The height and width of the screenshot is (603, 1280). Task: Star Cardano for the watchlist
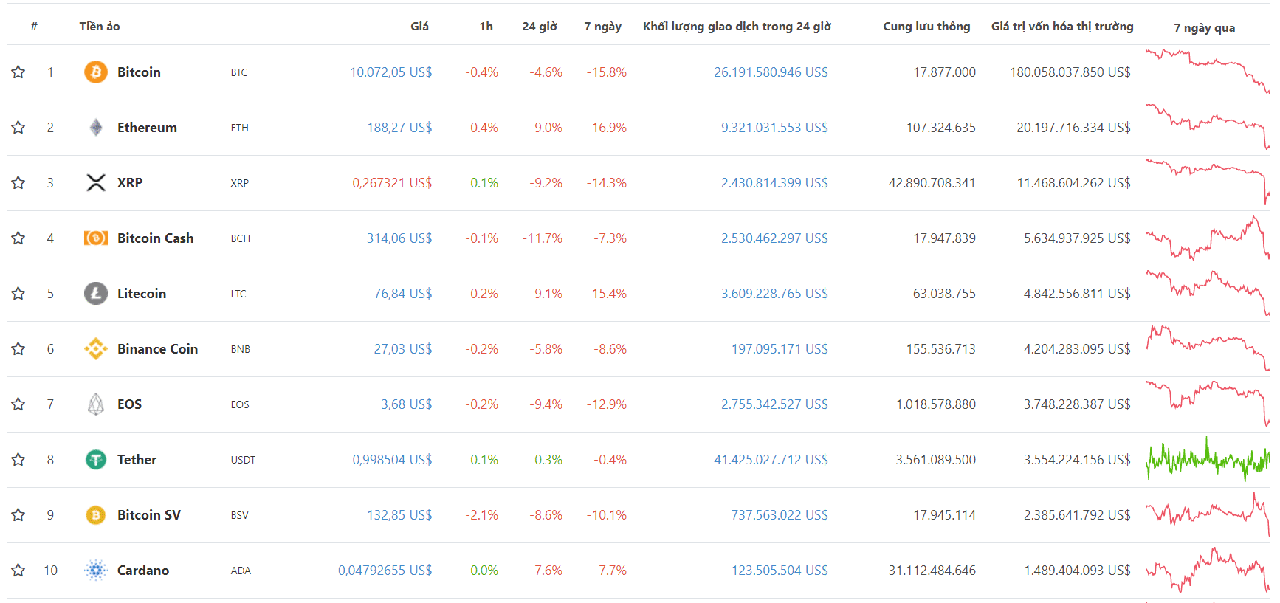coord(18,570)
